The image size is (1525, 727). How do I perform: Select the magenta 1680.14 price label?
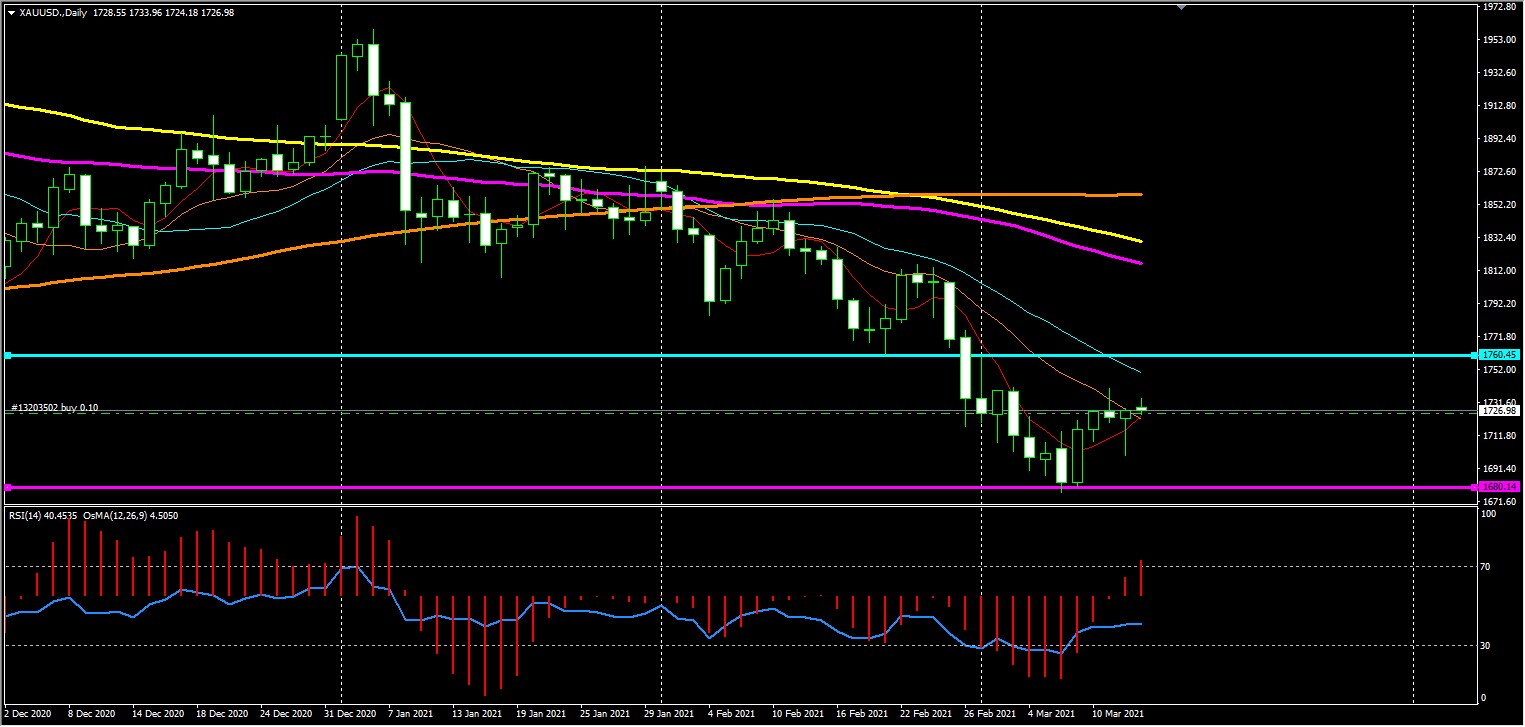[x=1500, y=487]
